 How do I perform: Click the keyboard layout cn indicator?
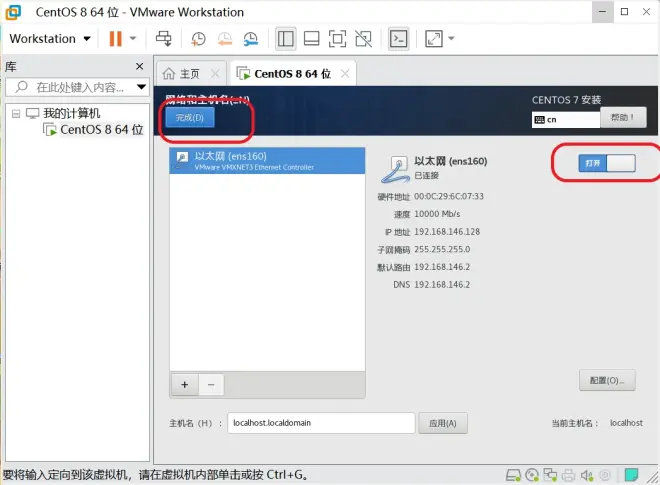coord(566,120)
